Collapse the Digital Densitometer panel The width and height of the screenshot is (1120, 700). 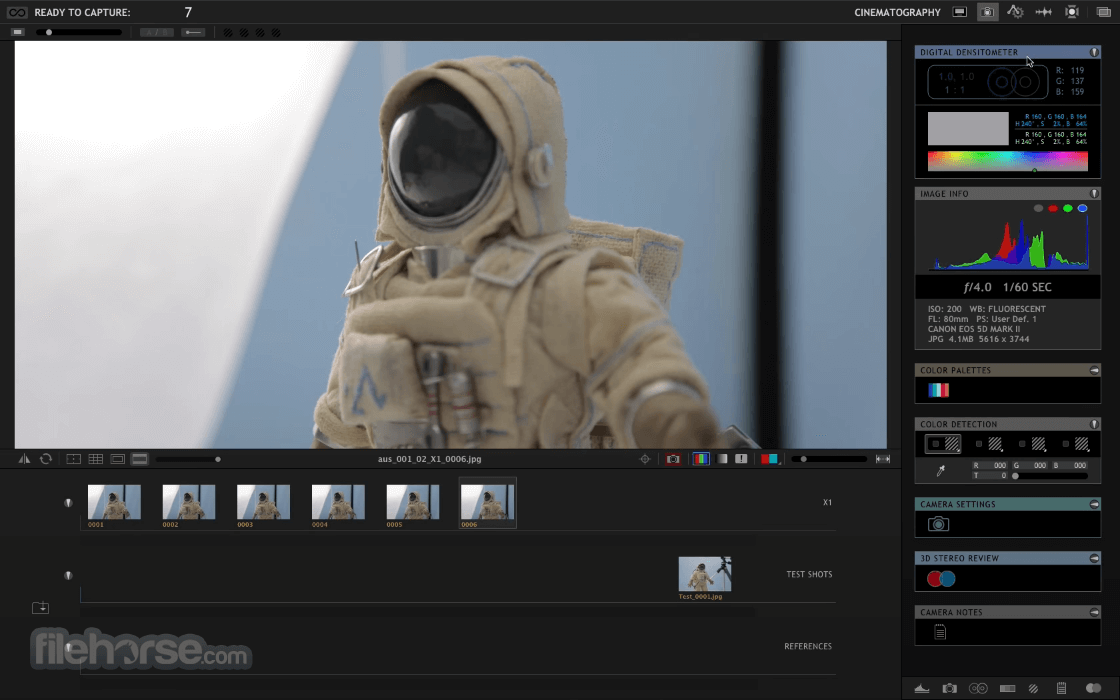(1094, 52)
